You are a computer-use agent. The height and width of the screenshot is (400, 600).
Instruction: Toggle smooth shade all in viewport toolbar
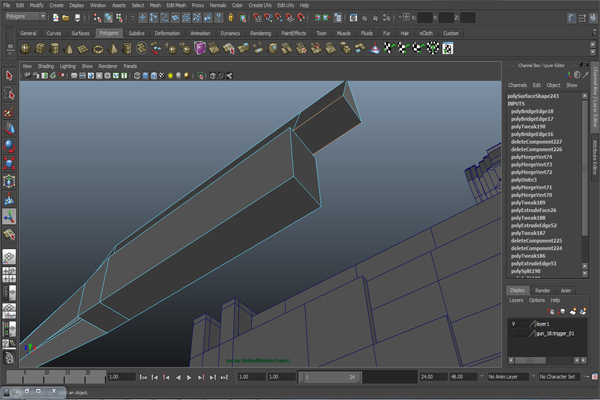coord(145,76)
